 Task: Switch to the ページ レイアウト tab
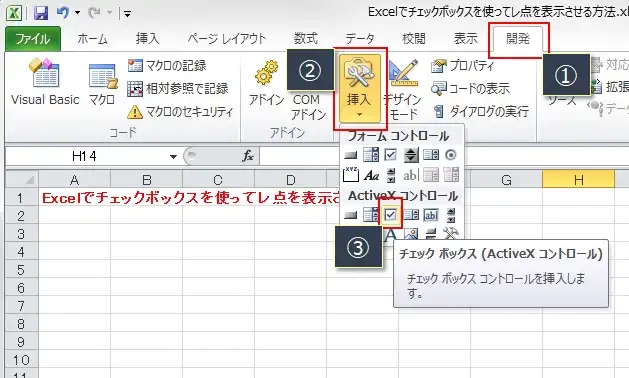(227, 39)
